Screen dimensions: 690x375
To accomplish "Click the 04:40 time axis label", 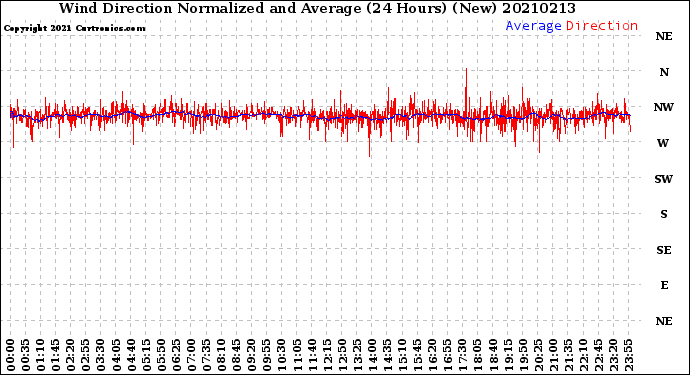I will click(x=131, y=355).
